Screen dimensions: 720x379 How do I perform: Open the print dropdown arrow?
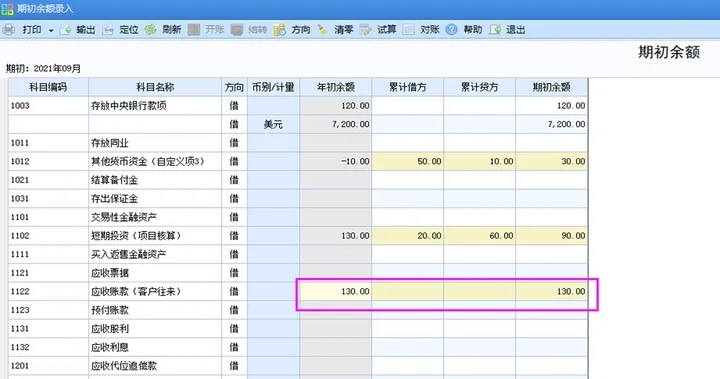click(x=51, y=30)
